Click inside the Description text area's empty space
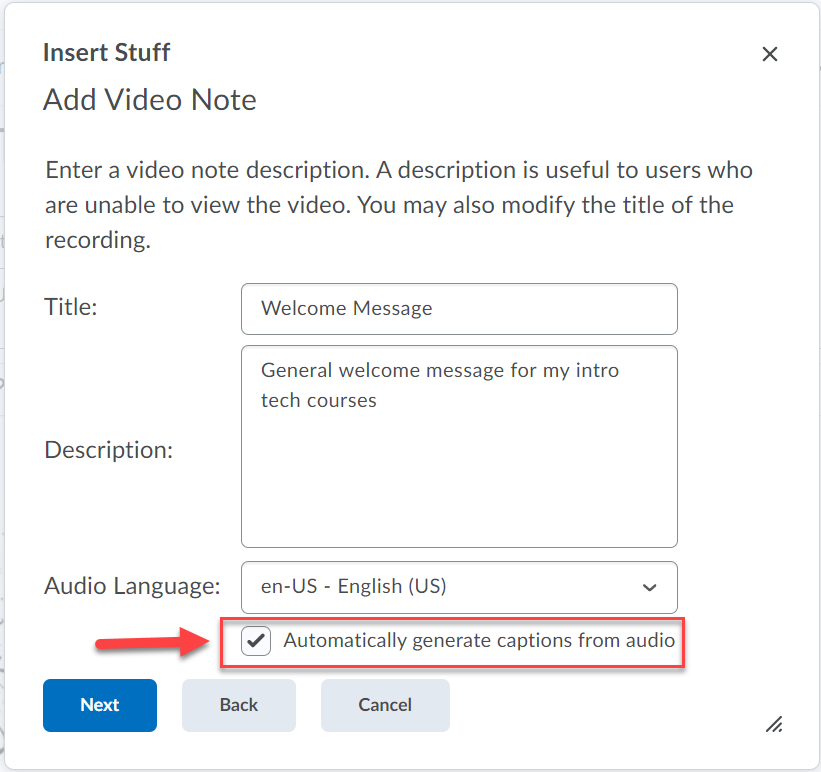 (459, 480)
